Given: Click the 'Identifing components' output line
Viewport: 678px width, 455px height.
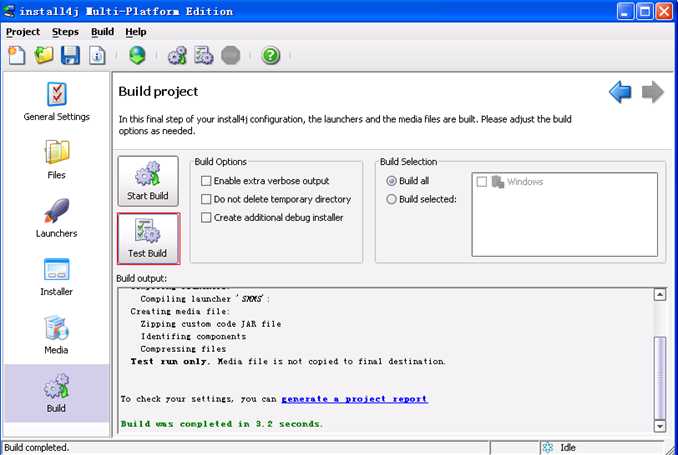Looking at the screenshot, I should tap(193, 336).
